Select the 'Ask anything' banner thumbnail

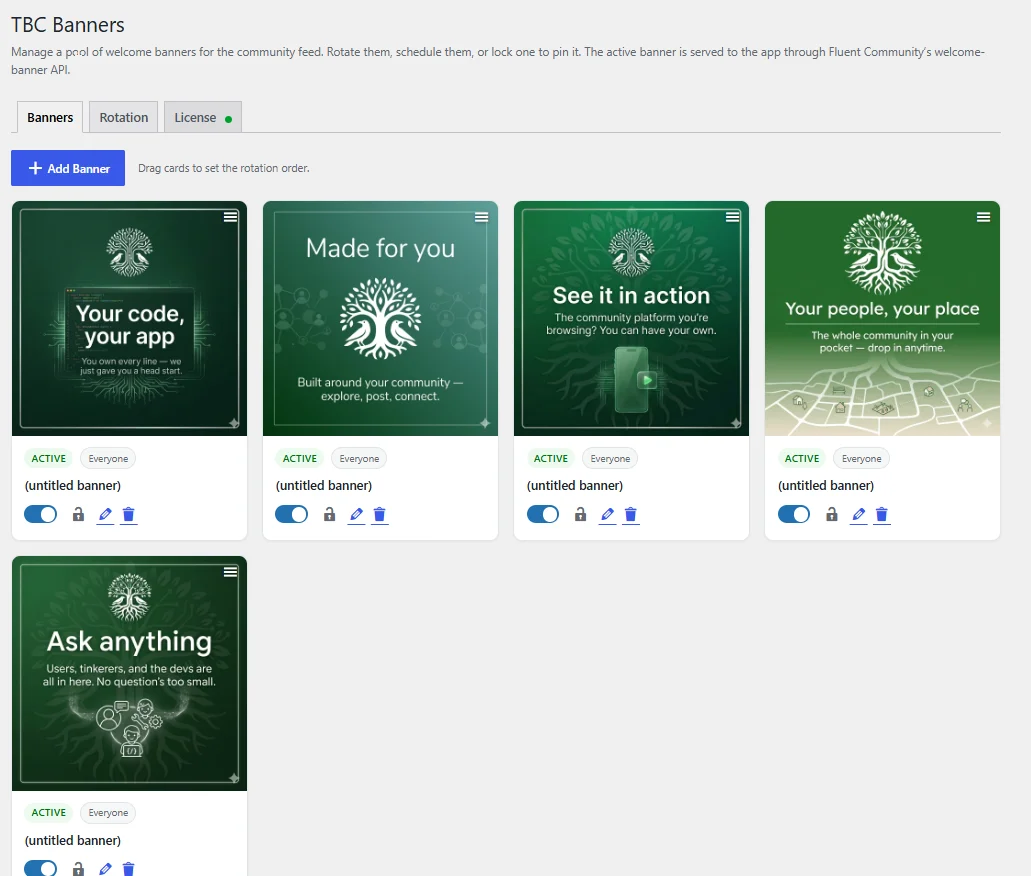130,673
